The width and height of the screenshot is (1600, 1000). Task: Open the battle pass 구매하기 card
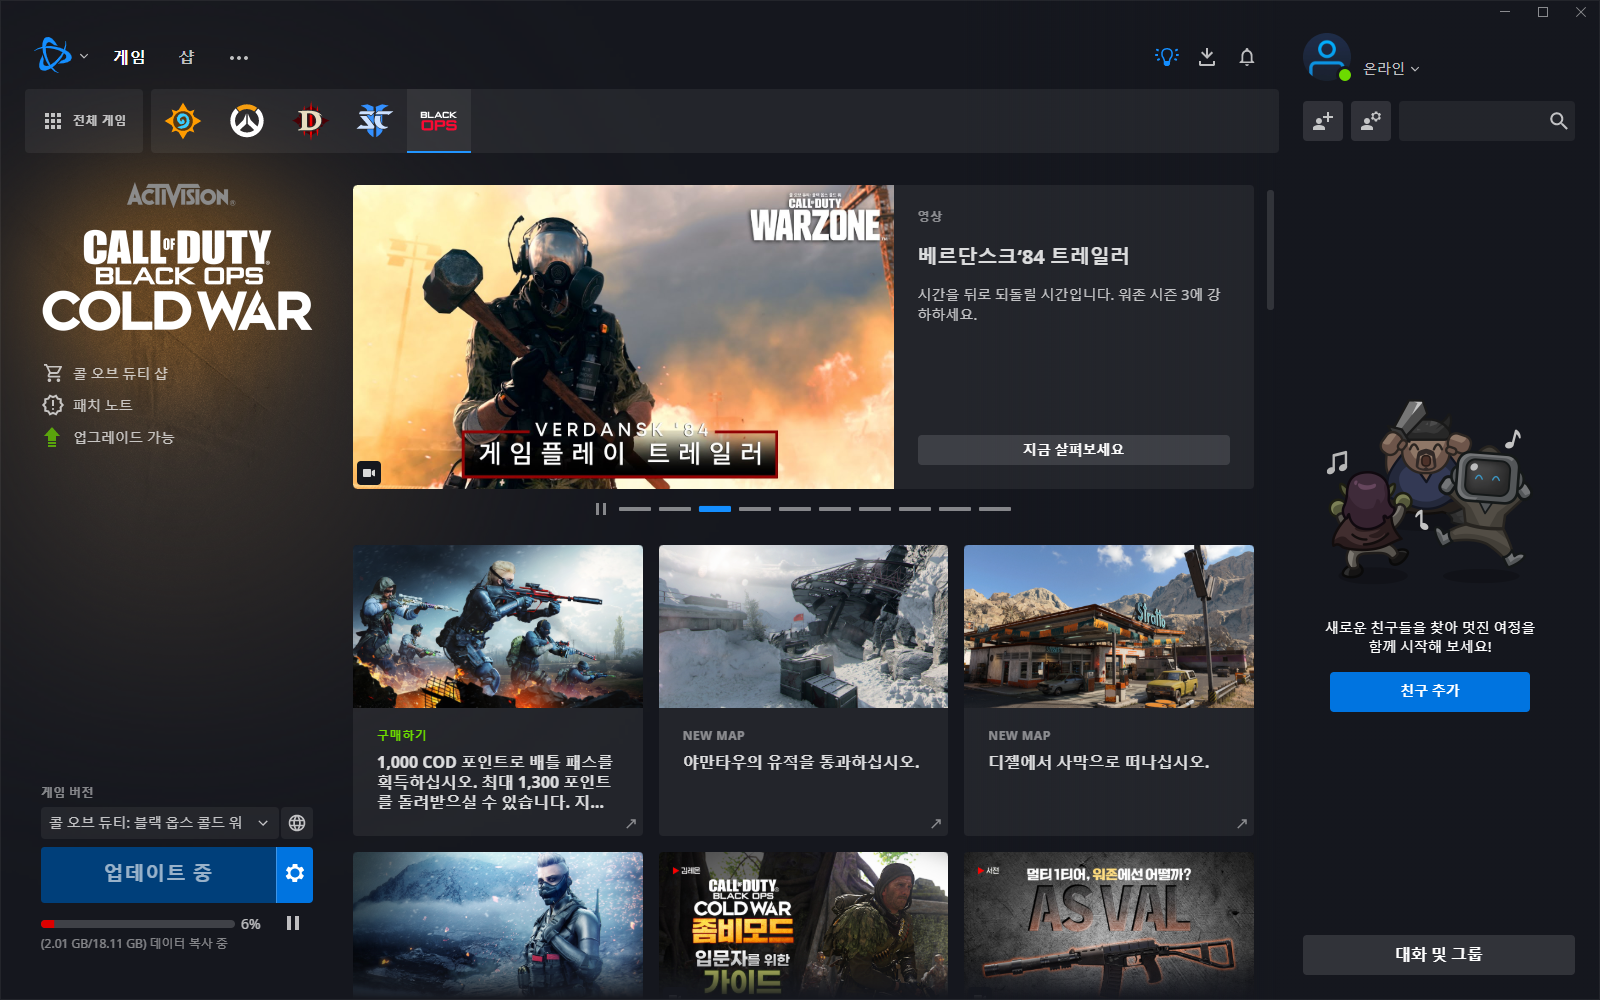point(498,690)
